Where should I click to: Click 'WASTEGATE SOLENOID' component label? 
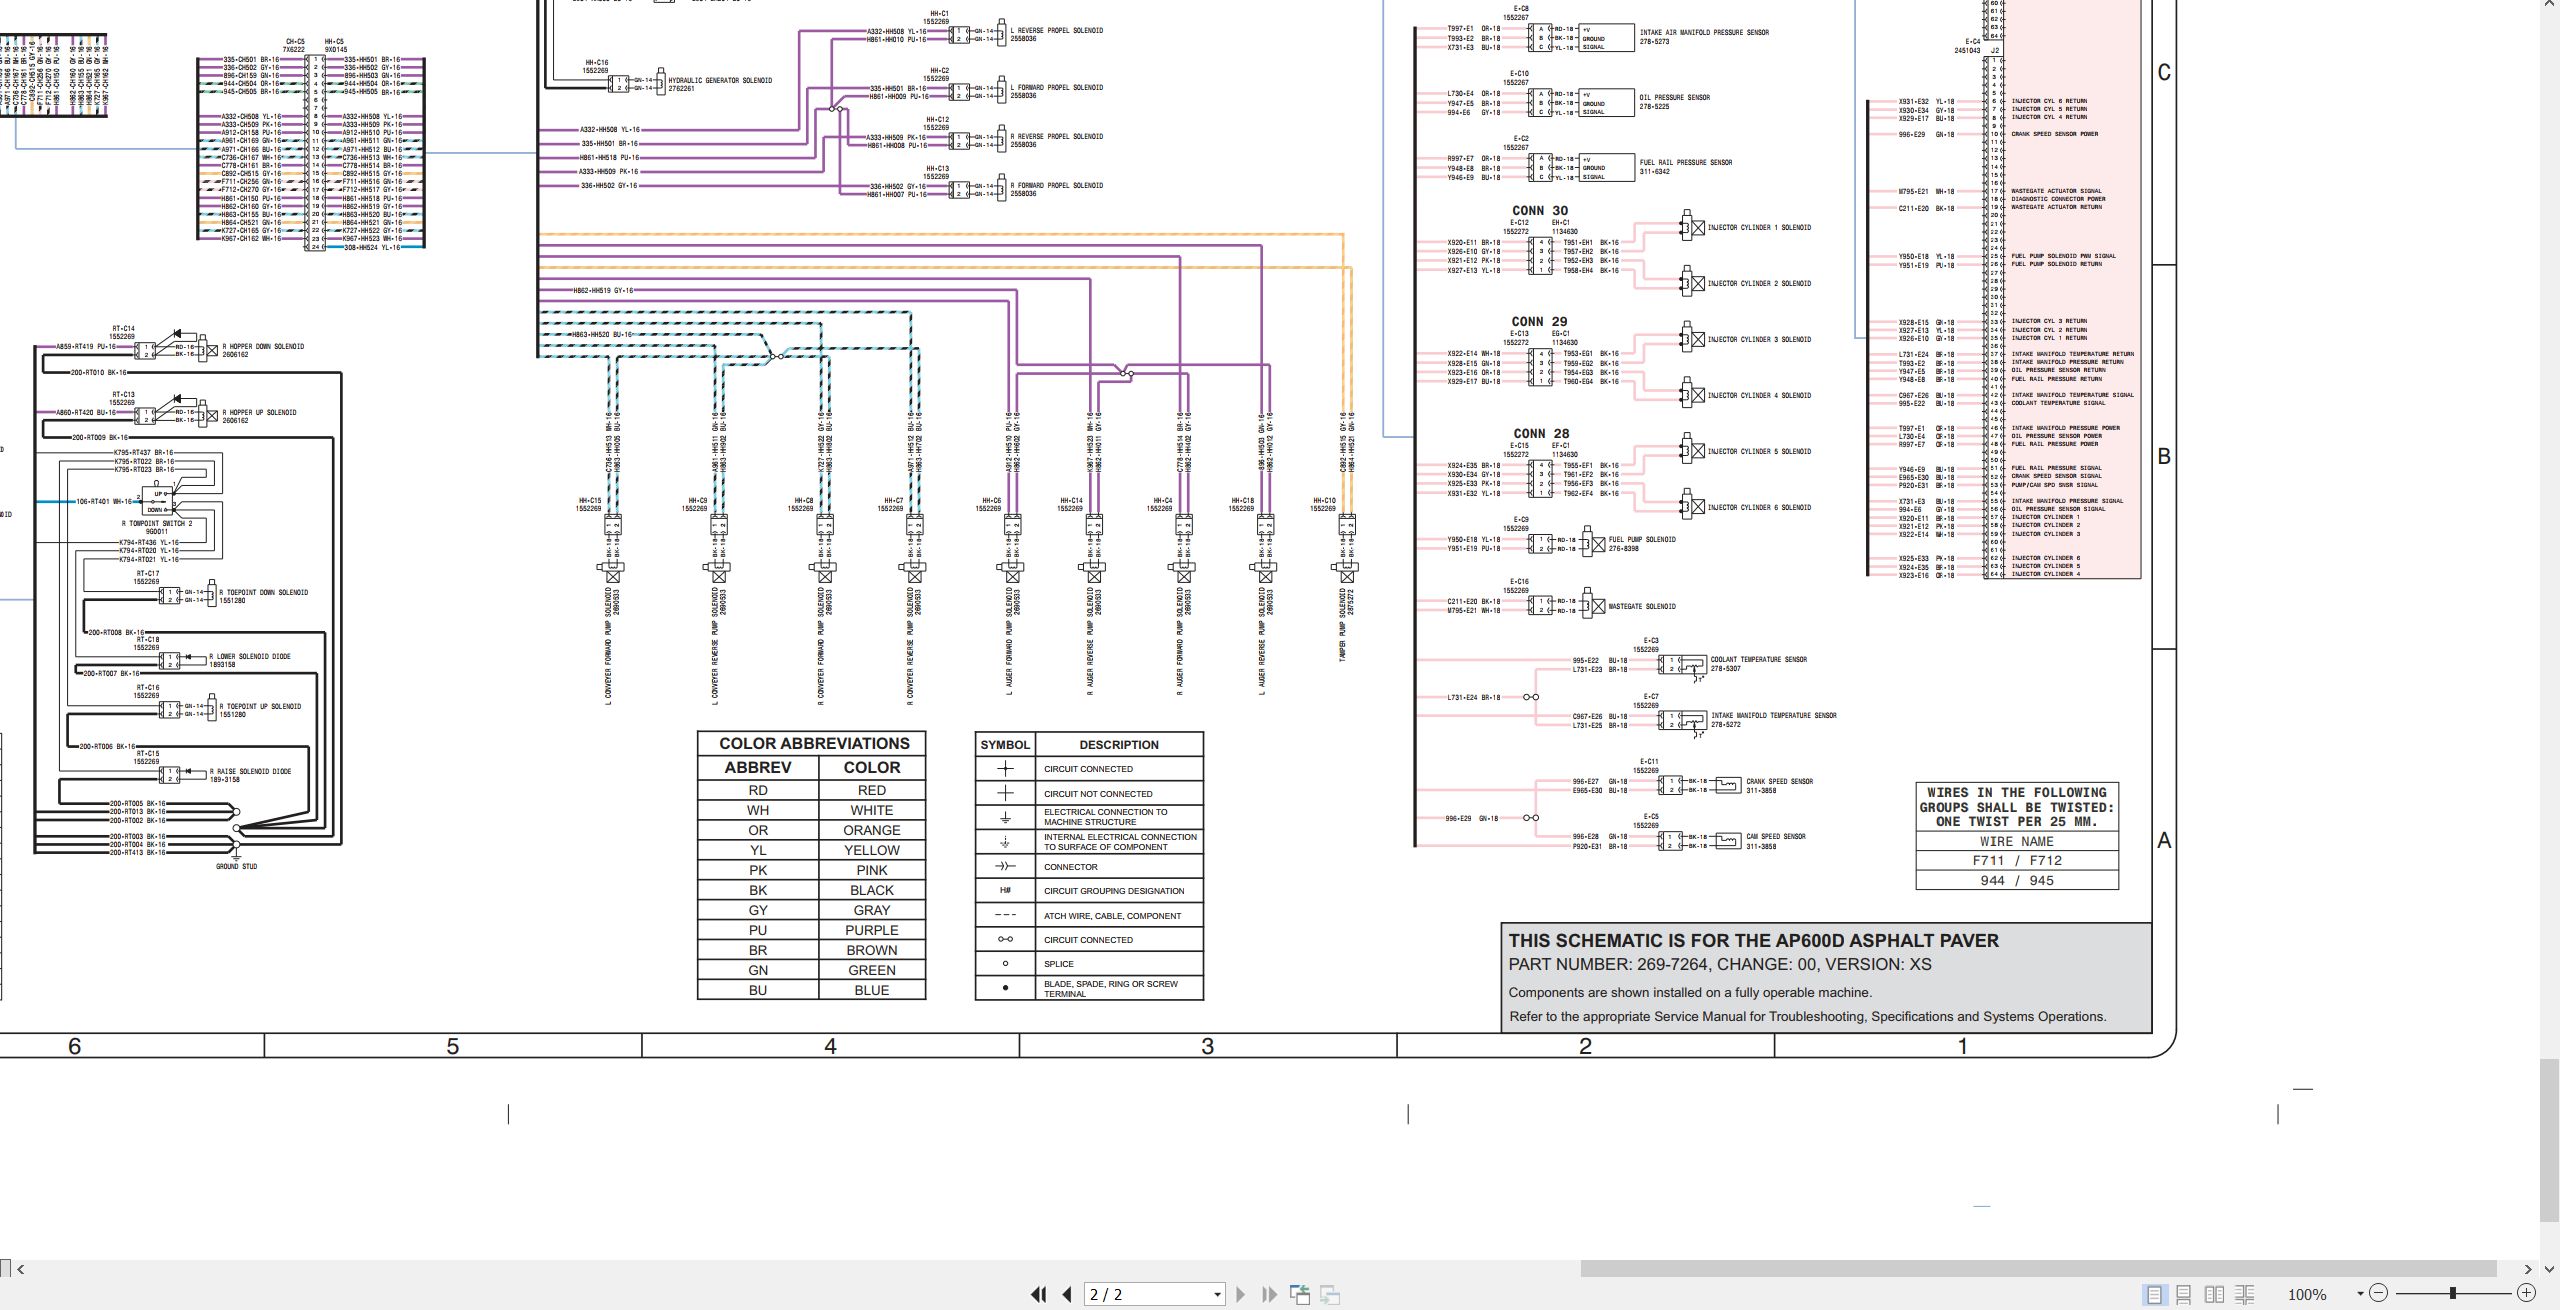coord(1642,607)
